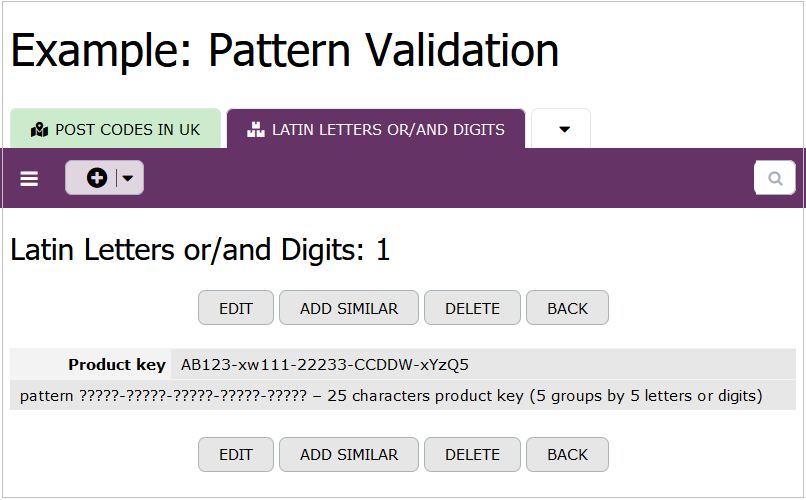This screenshot has width=806, height=500.
Task: Click the magnifier search icon
Action: point(775,178)
